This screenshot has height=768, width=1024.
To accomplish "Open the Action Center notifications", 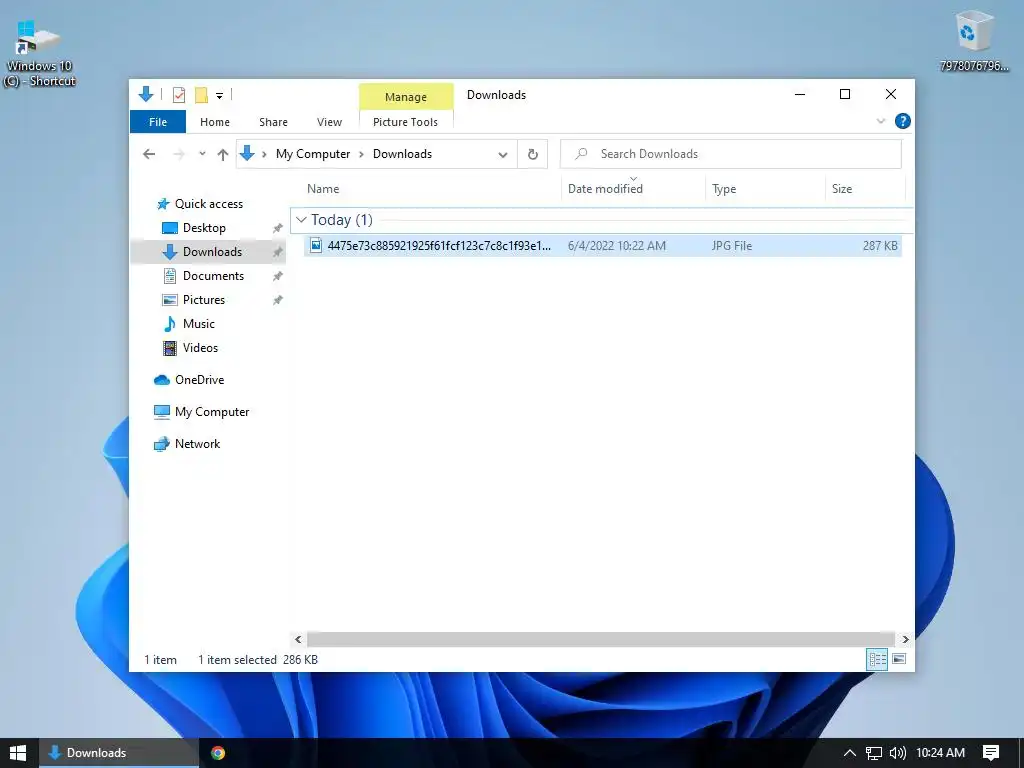I will [x=991, y=753].
